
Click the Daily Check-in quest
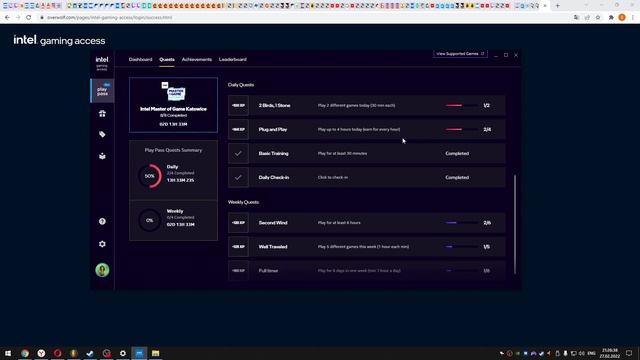[x=367, y=178]
